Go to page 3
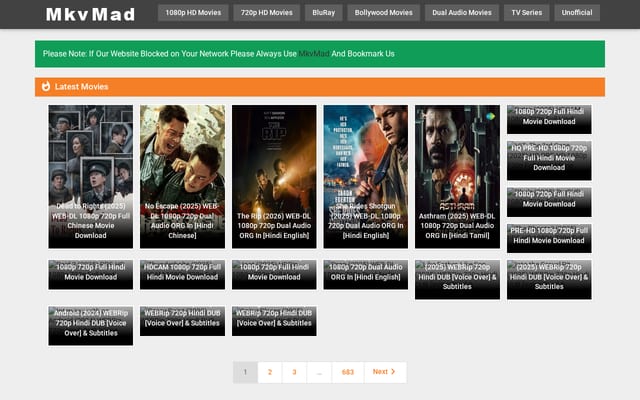Screen dimensions: 640x400 [294, 372]
